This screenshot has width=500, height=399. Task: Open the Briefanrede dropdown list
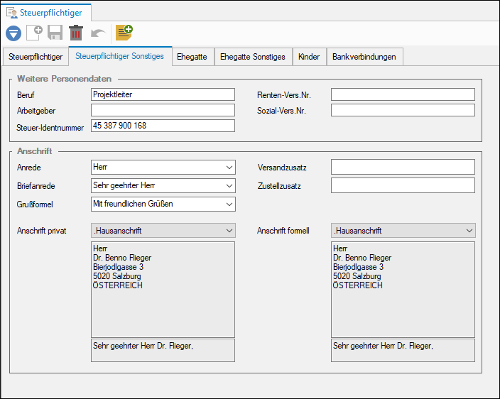229,186
